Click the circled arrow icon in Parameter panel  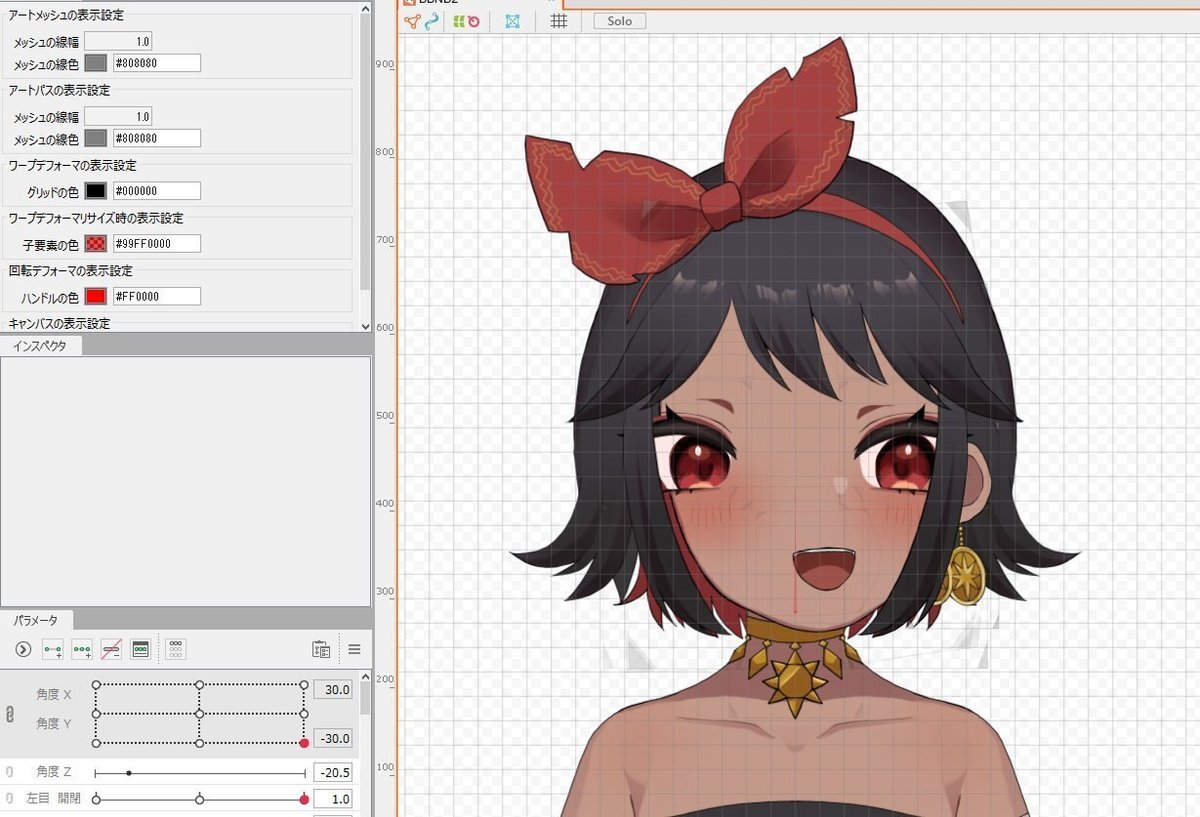pos(23,649)
